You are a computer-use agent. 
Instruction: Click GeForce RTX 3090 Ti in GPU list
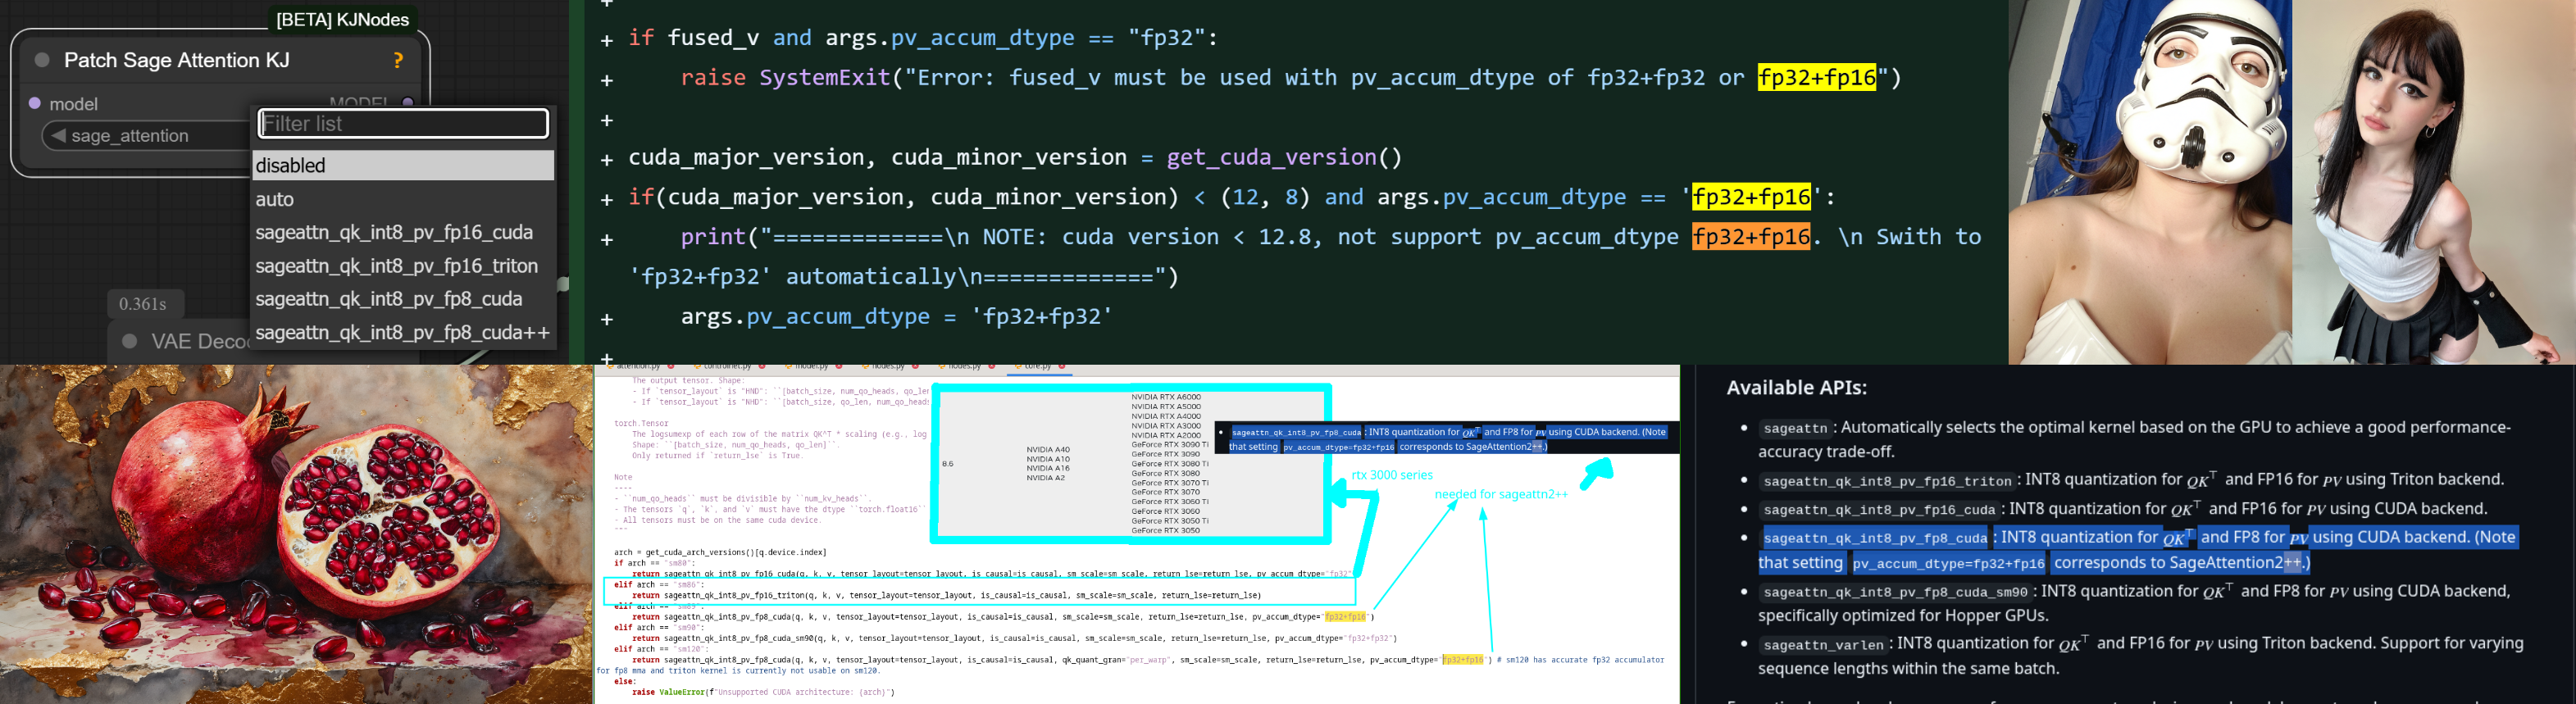tap(1169, 444)
